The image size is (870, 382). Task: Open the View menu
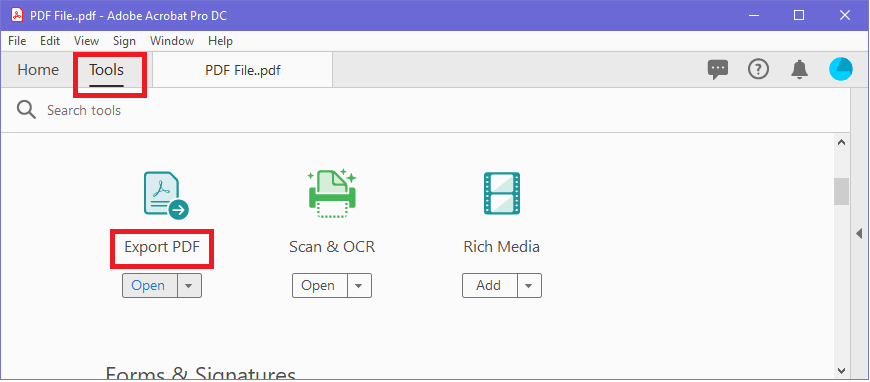click(87, 41)
